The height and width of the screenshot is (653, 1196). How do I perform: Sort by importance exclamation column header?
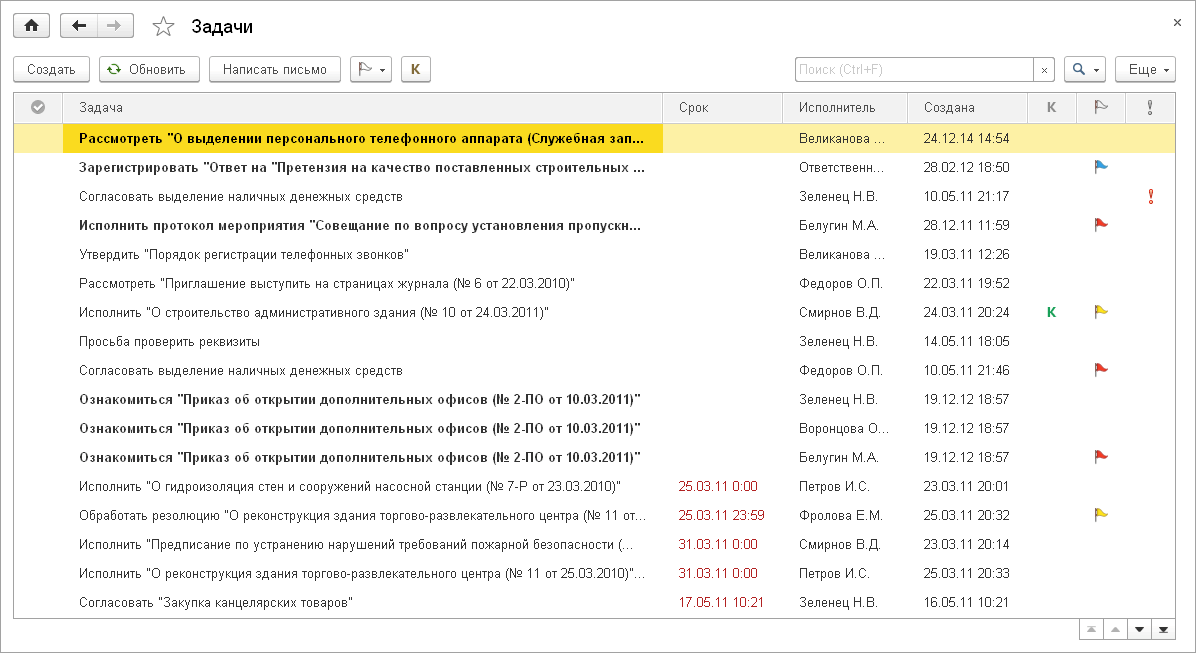[x=1150, y=108]
